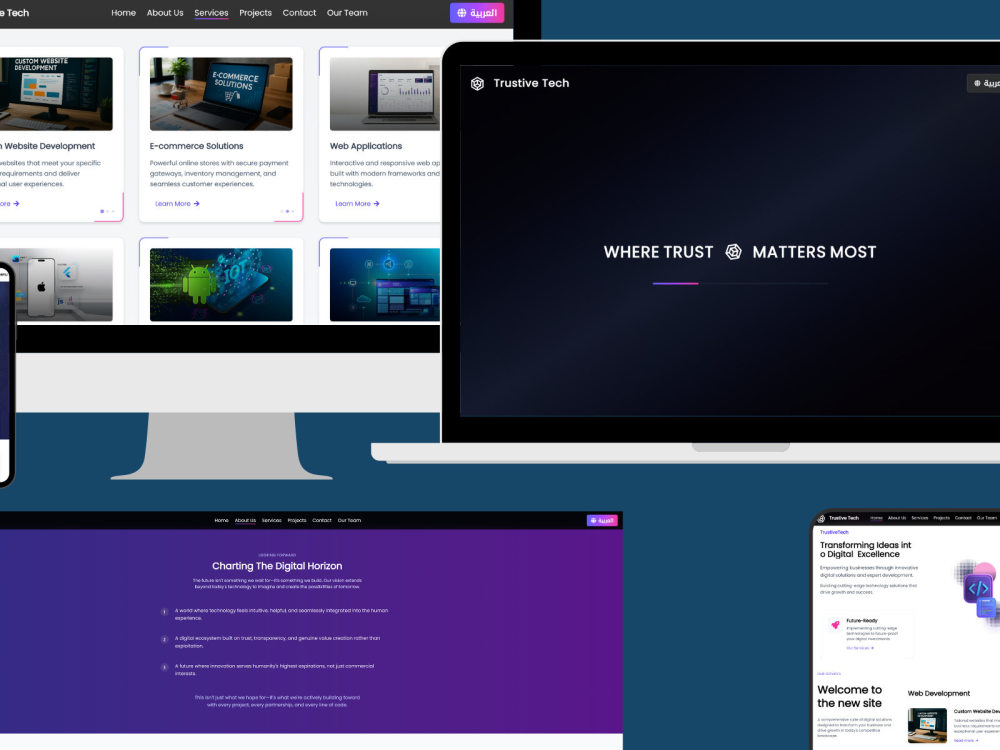This screenshot has height=750, width=1000.
Task: Open the Custom Website thumbnail on the tablet
Action: click(927, 725)
